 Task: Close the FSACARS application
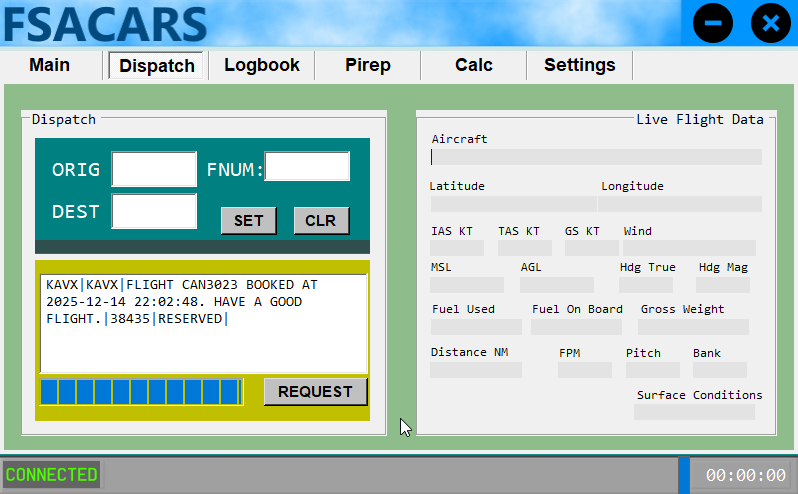tap(770, 23)
